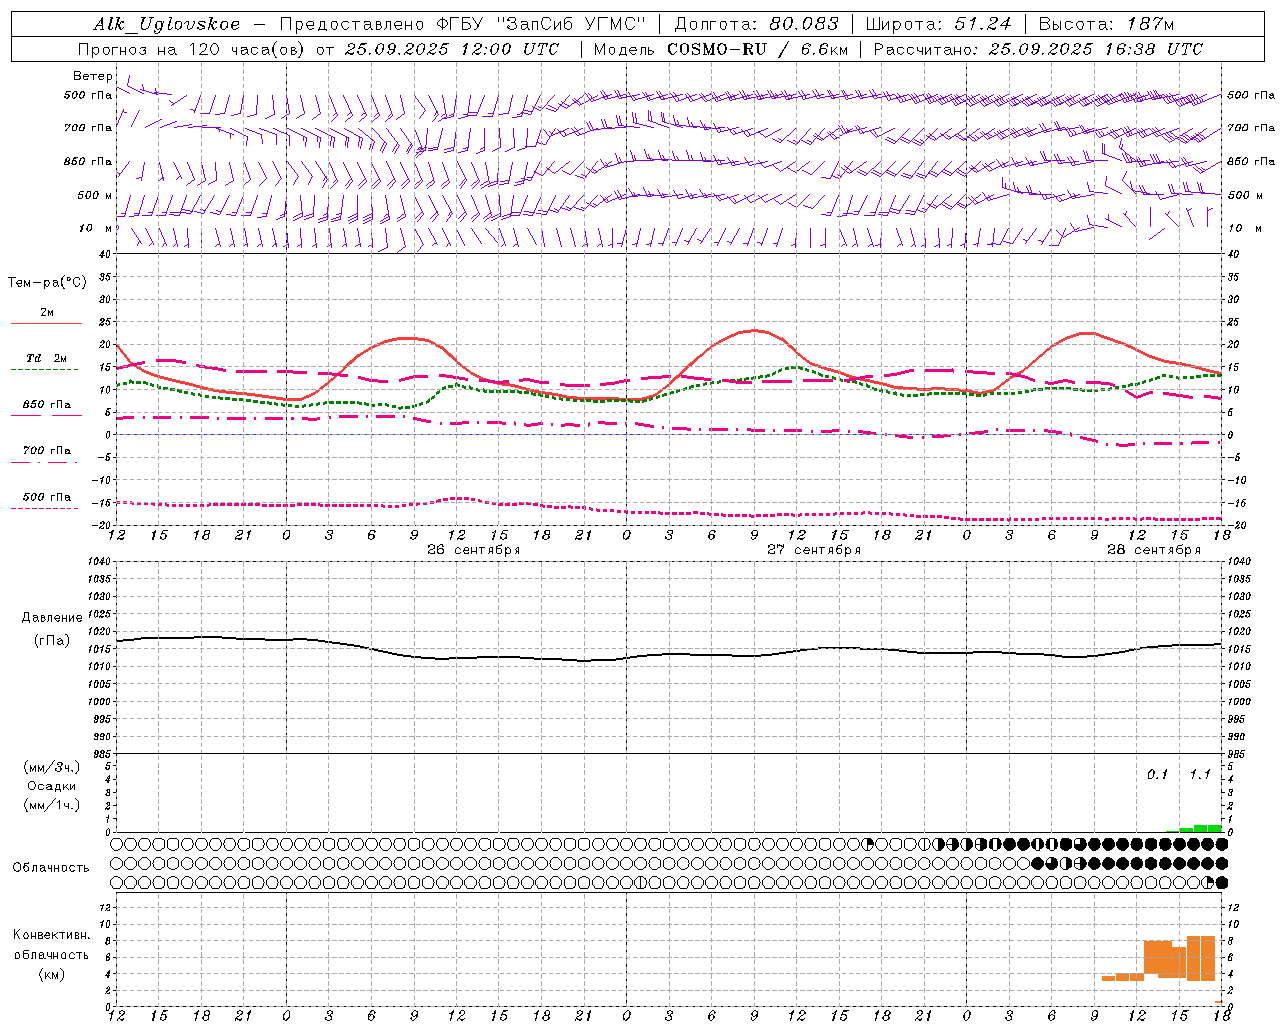Click the 700 гПа temperature legend label
1280x1024 pixels.
pyautogui.click(x=47, y=451)
